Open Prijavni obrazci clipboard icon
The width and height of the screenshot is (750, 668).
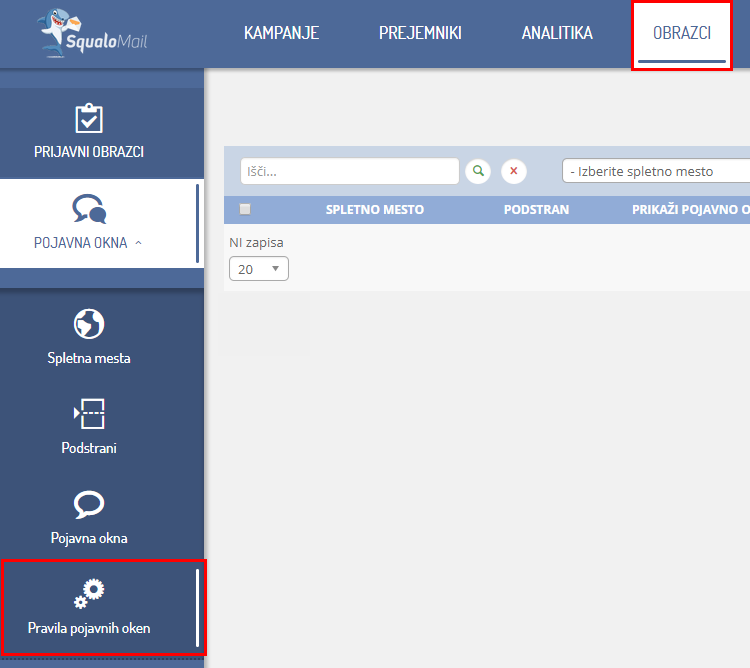89,118
